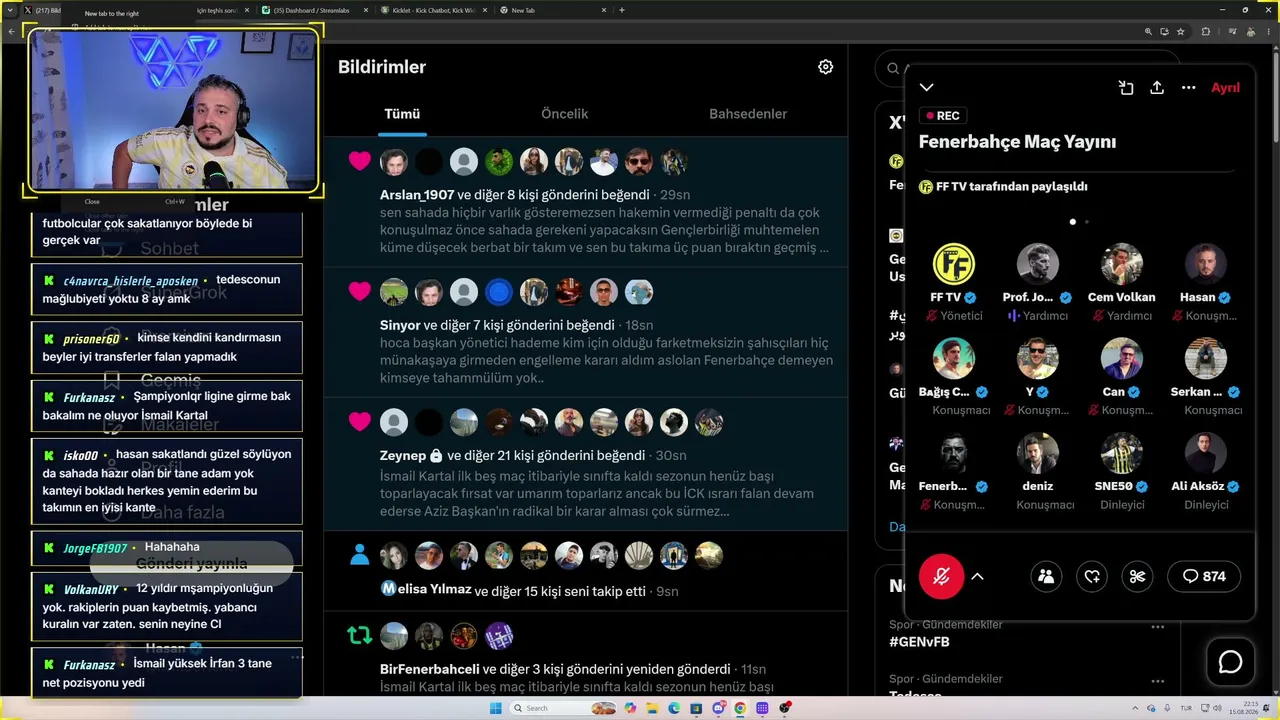Image resolution: width=1280 pixels, height=720 pixels.
Task: Add a new browser tab with plus
Action: click(622, 10)
